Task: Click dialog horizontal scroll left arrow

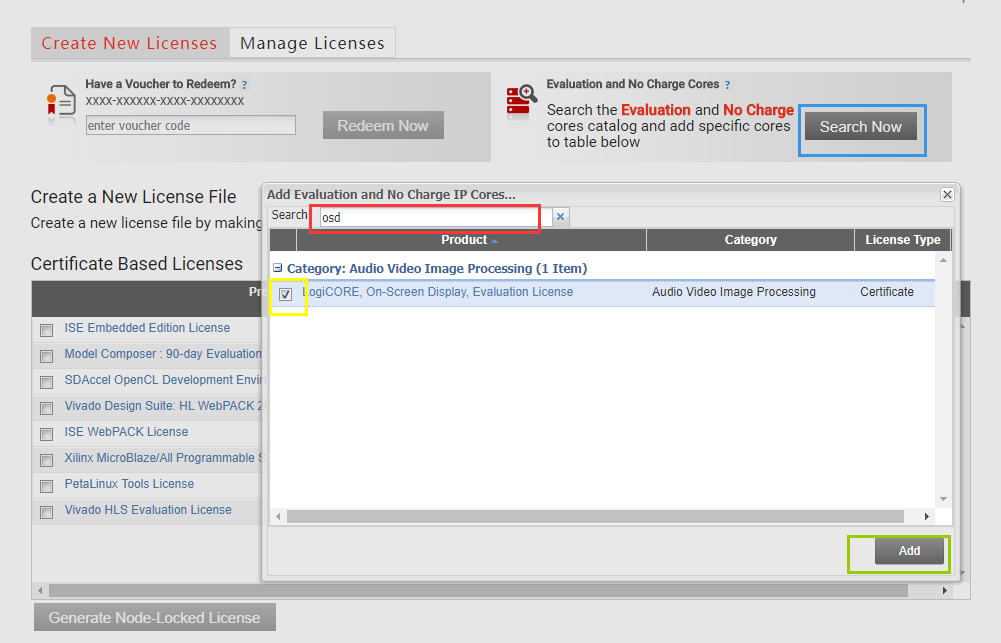Action: [278, 516]
